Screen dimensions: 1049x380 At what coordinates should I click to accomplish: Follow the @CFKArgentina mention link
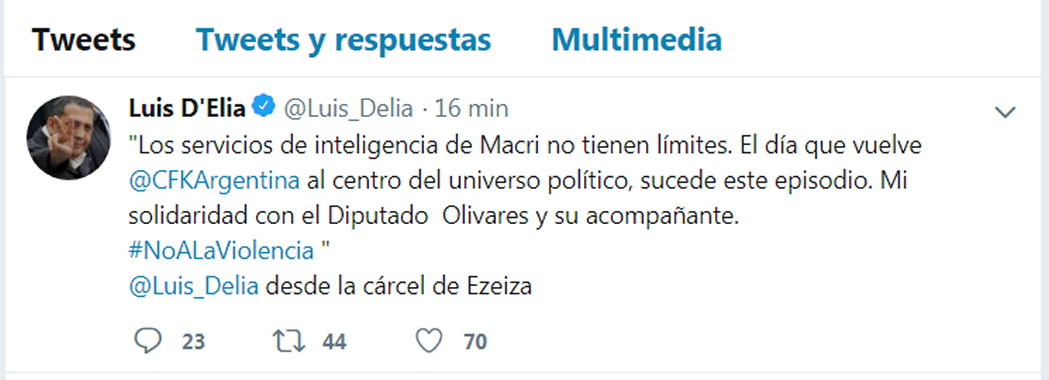coord(213,181)
